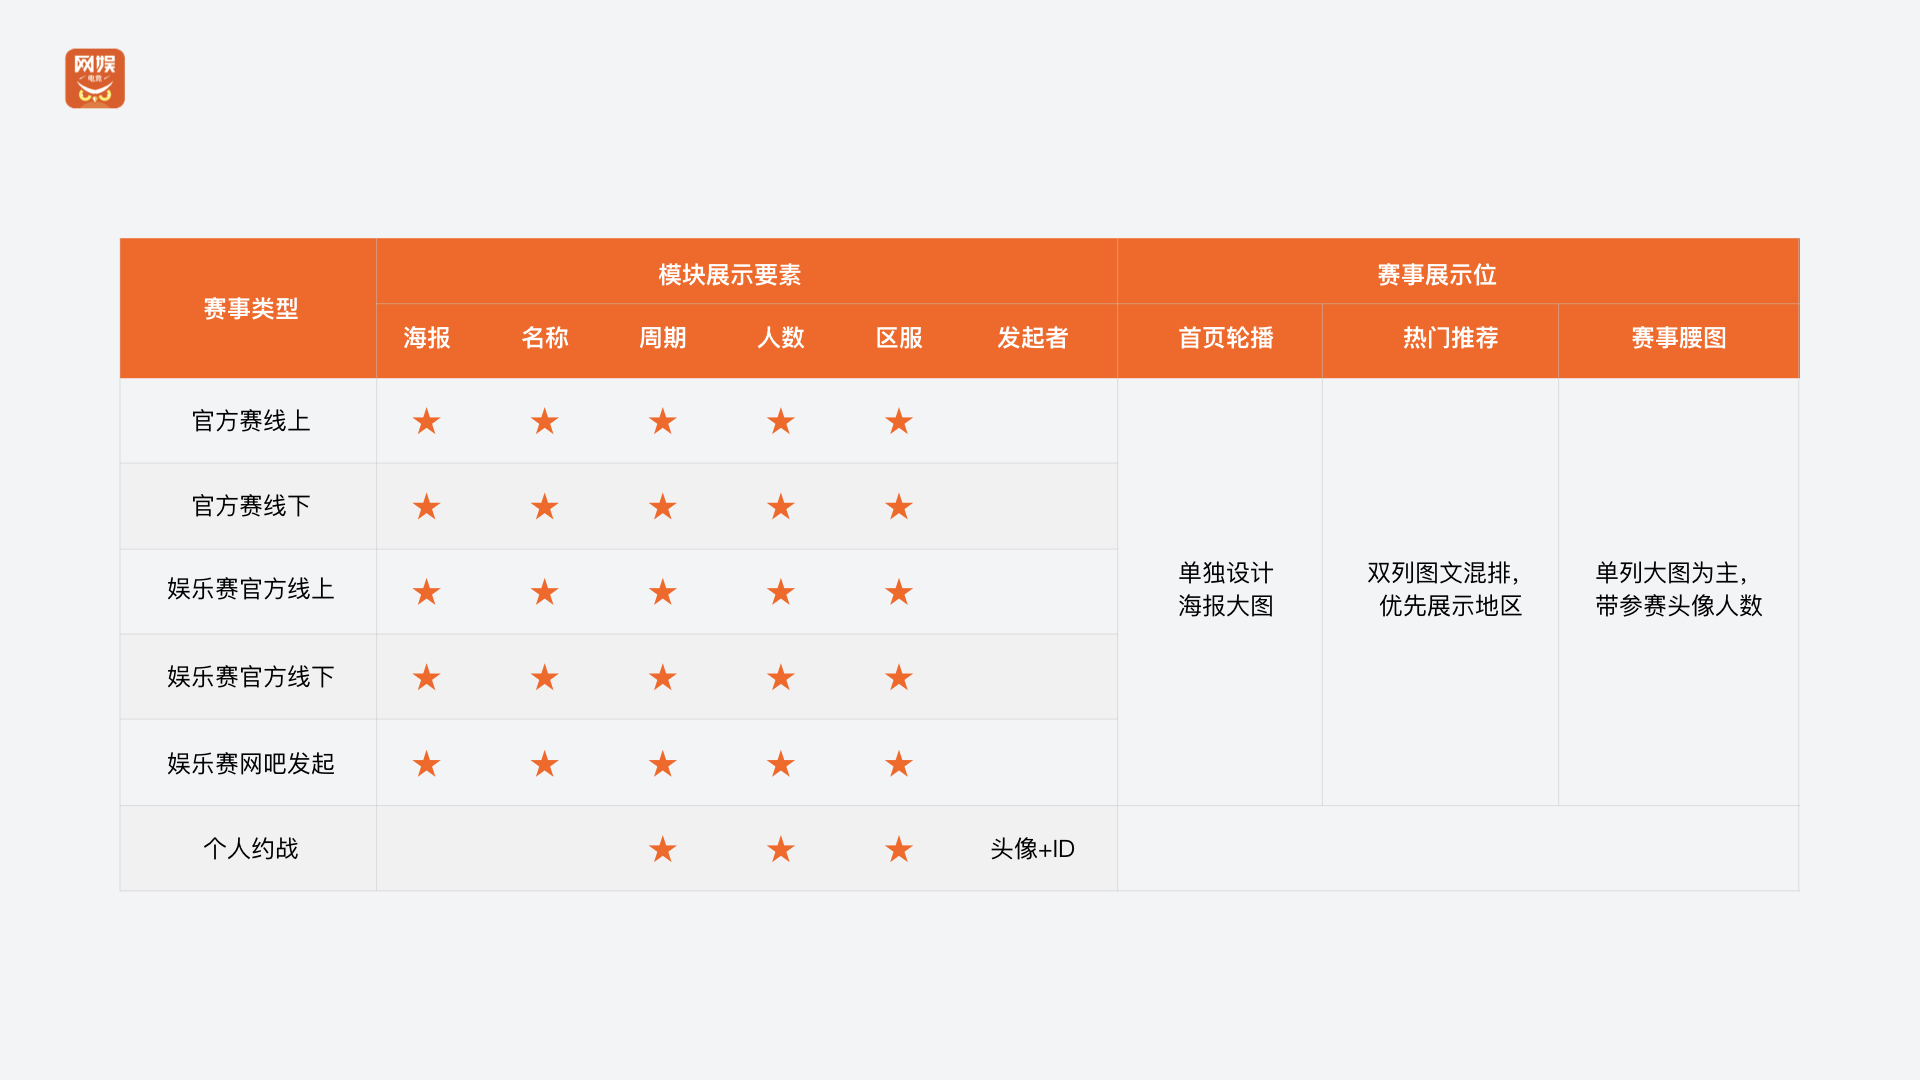Click the 周期 star in 个人约战 row
Image resolution: width=1920 pixels, height=1080 pixels.
click(x=663, y=849)
